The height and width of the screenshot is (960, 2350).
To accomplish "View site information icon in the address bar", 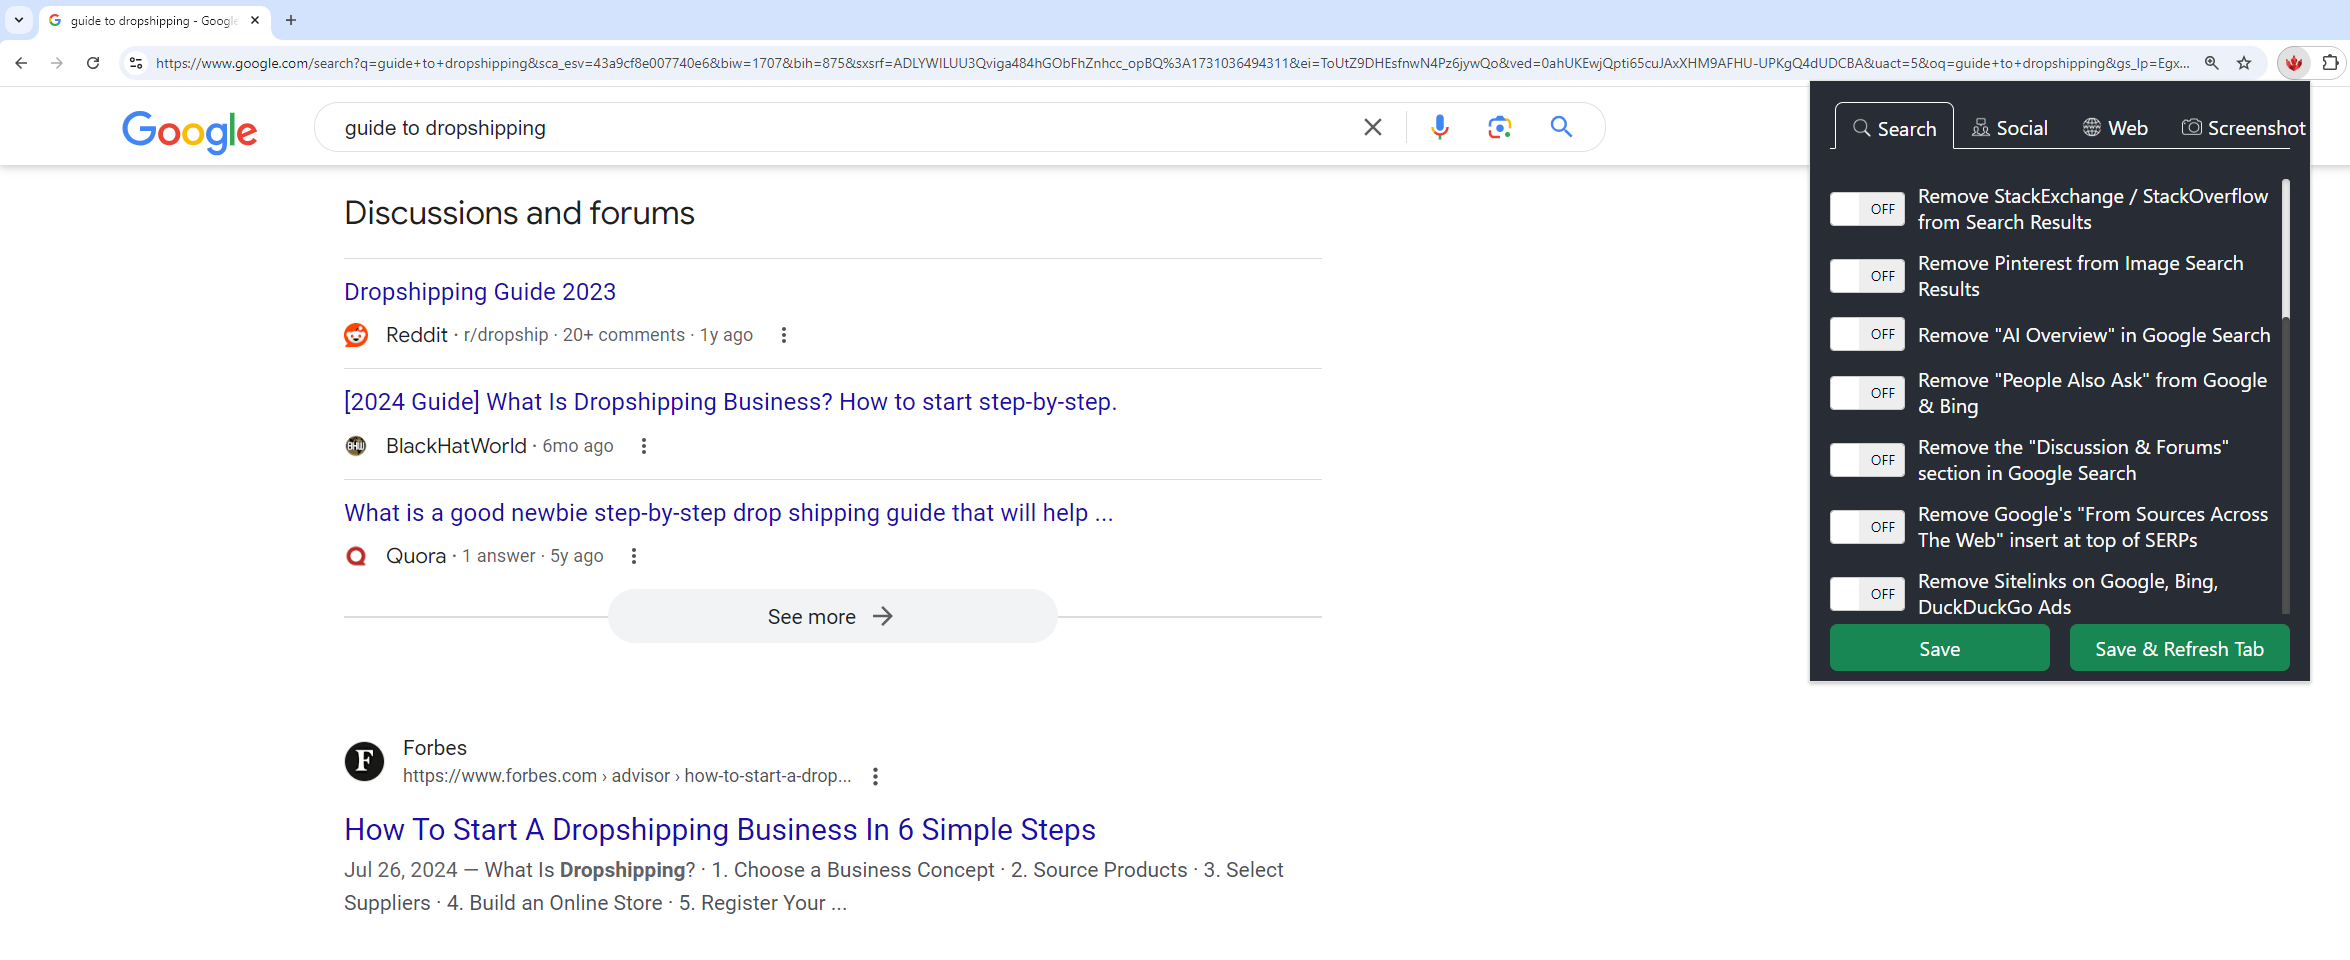I will (x=136, y=63).
